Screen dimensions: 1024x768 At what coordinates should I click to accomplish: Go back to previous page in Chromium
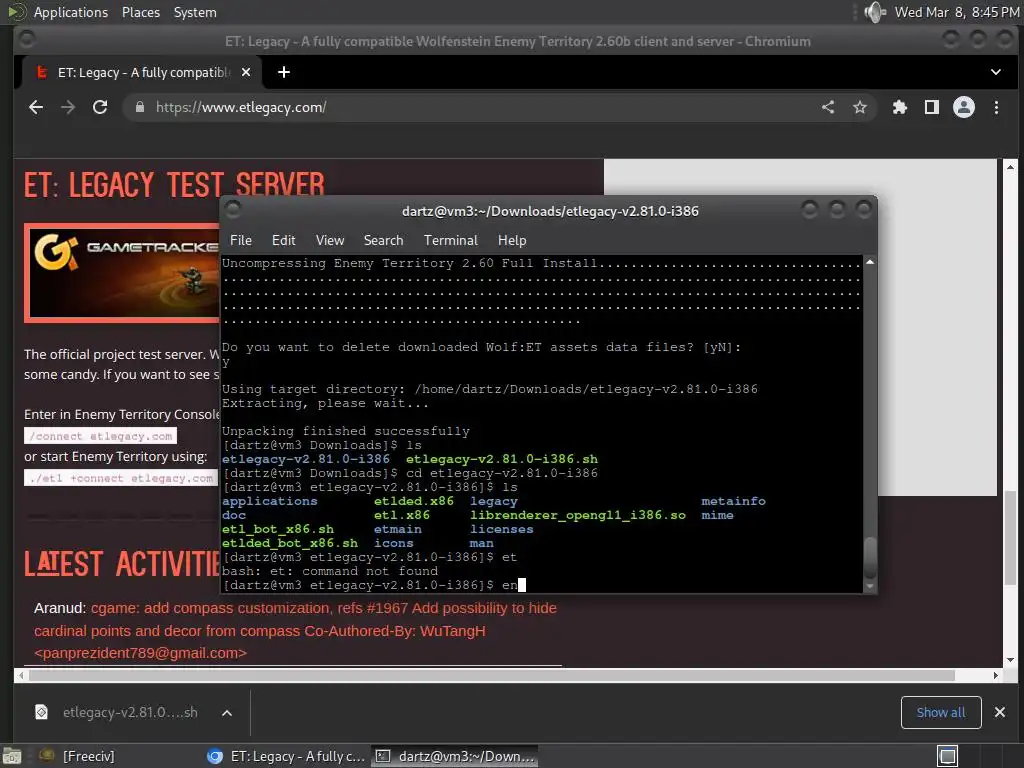[36, 107]
